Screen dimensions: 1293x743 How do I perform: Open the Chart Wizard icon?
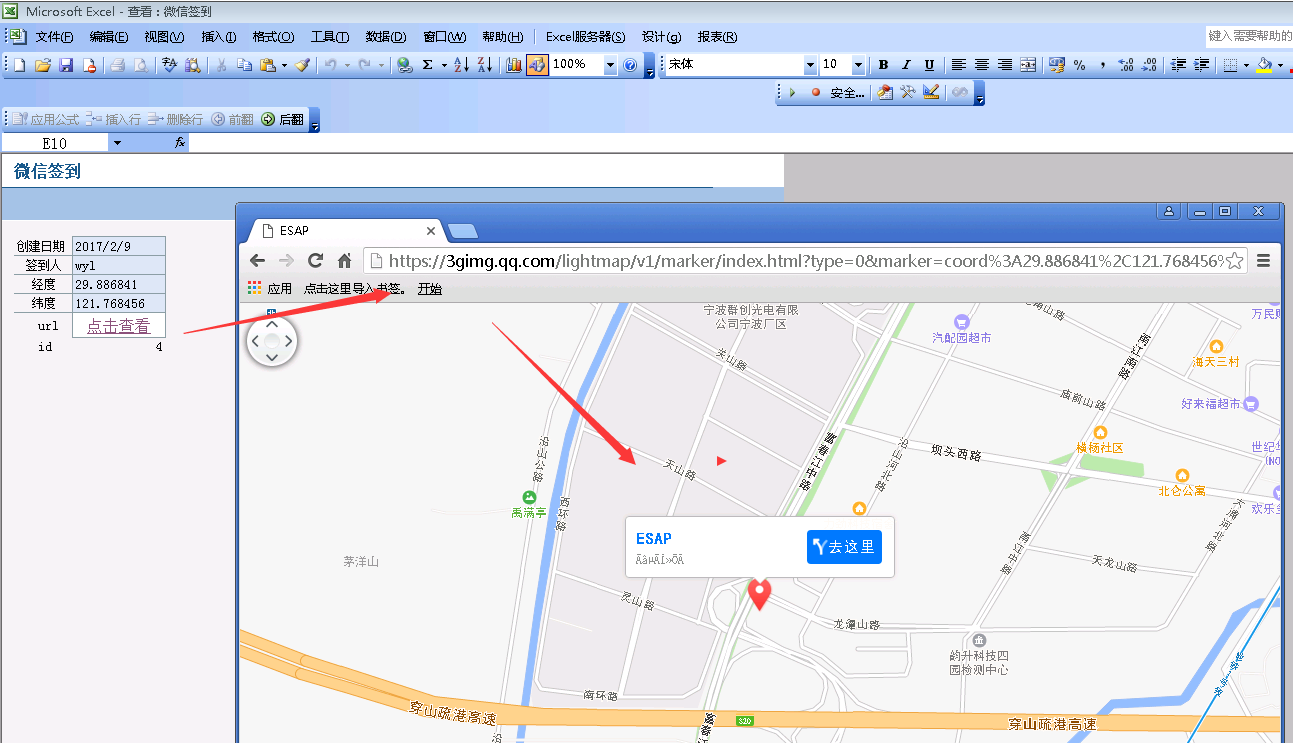(514, 65)
